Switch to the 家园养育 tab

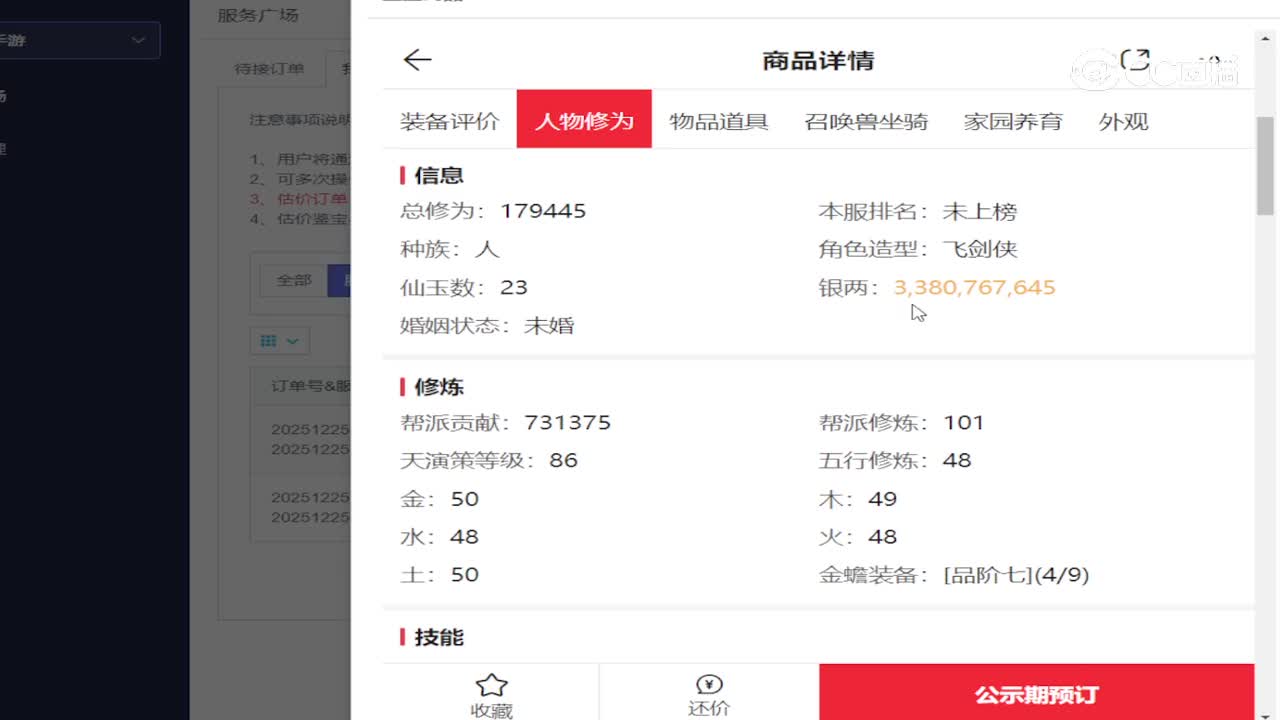[x=1013, y=121]
